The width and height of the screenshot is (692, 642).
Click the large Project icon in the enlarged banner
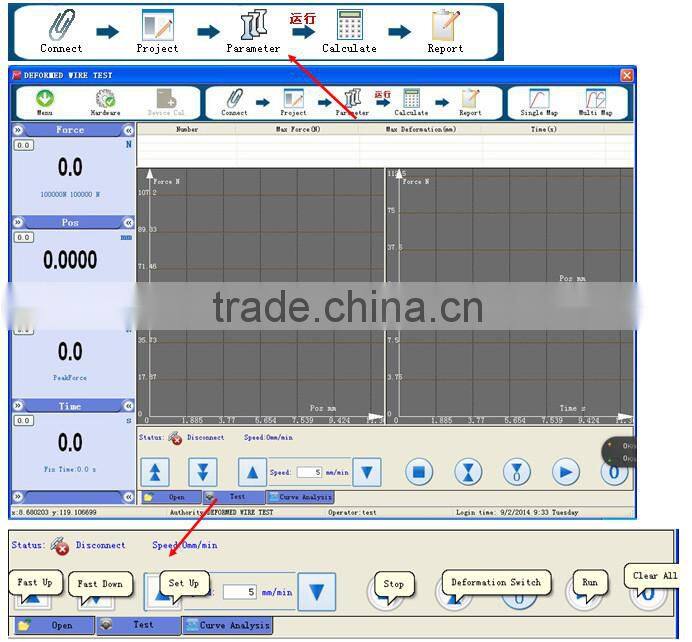click(158, 25)
